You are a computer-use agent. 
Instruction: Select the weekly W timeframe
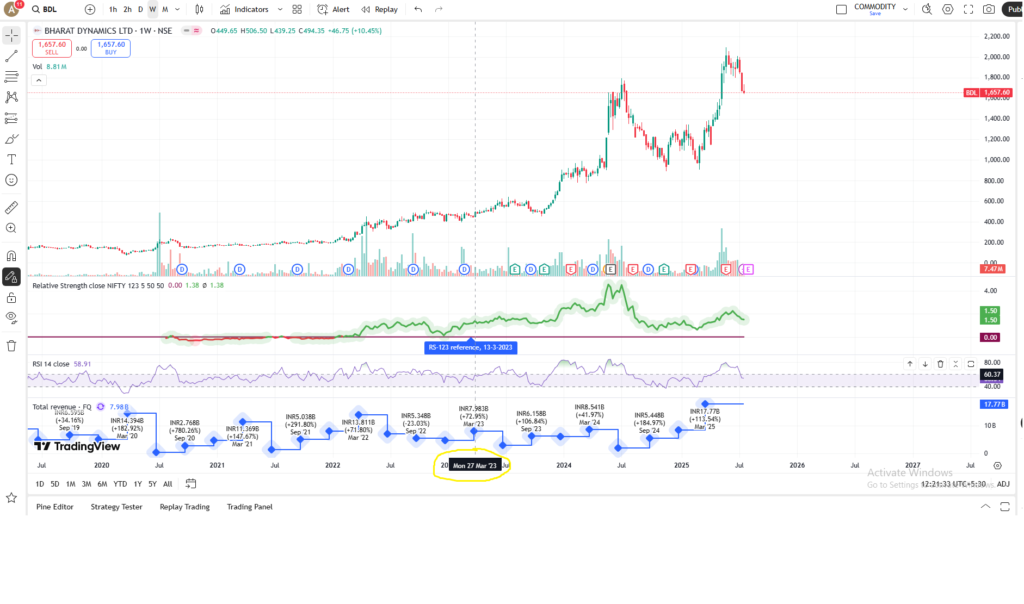pos(152,9)
